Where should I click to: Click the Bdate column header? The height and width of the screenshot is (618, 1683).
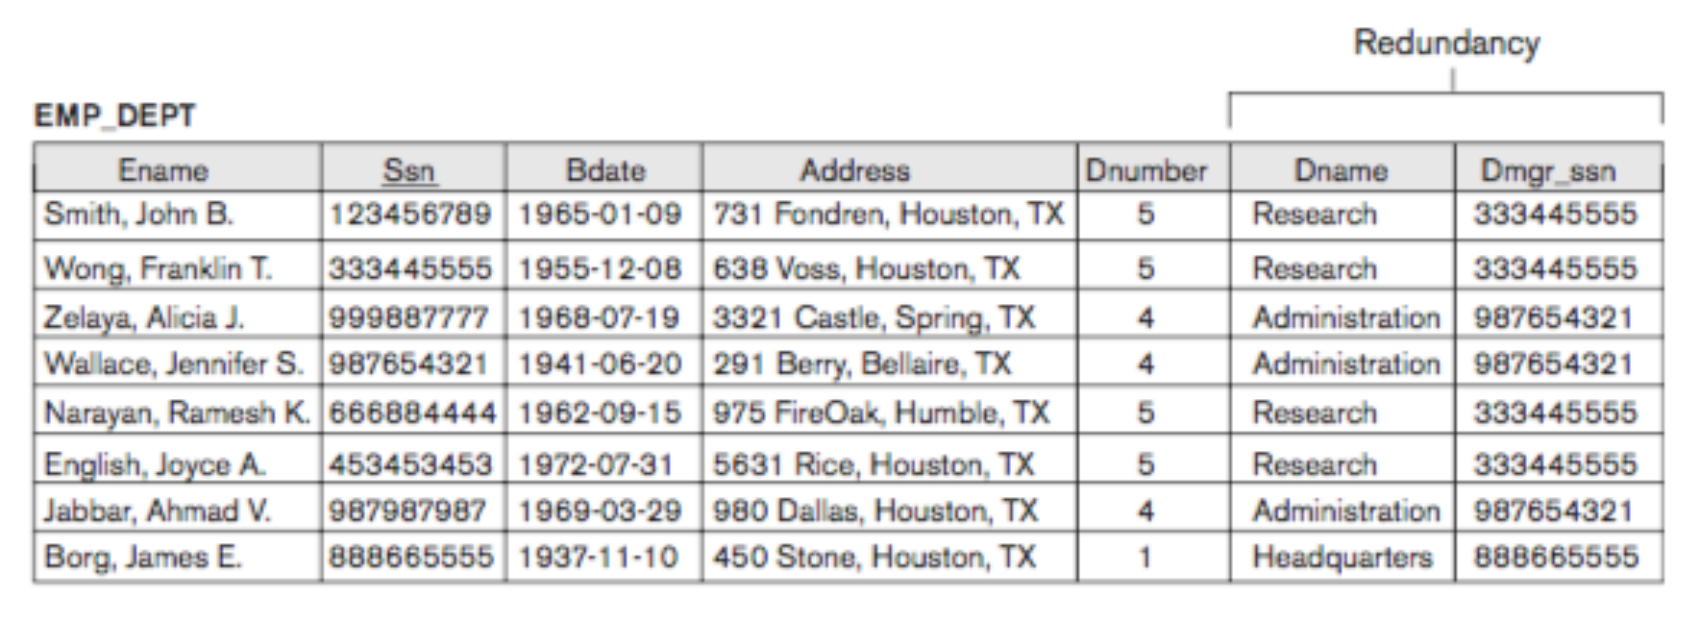pyautogui.click(x=605, y=170)
